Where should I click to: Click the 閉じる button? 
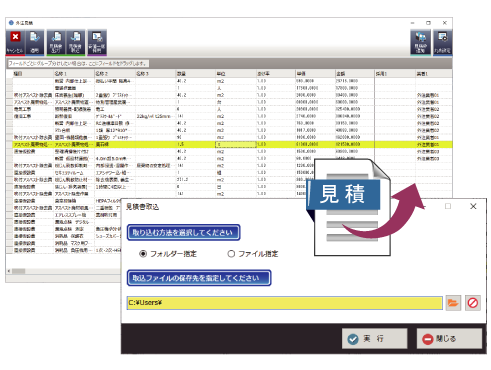click(449, 339)
